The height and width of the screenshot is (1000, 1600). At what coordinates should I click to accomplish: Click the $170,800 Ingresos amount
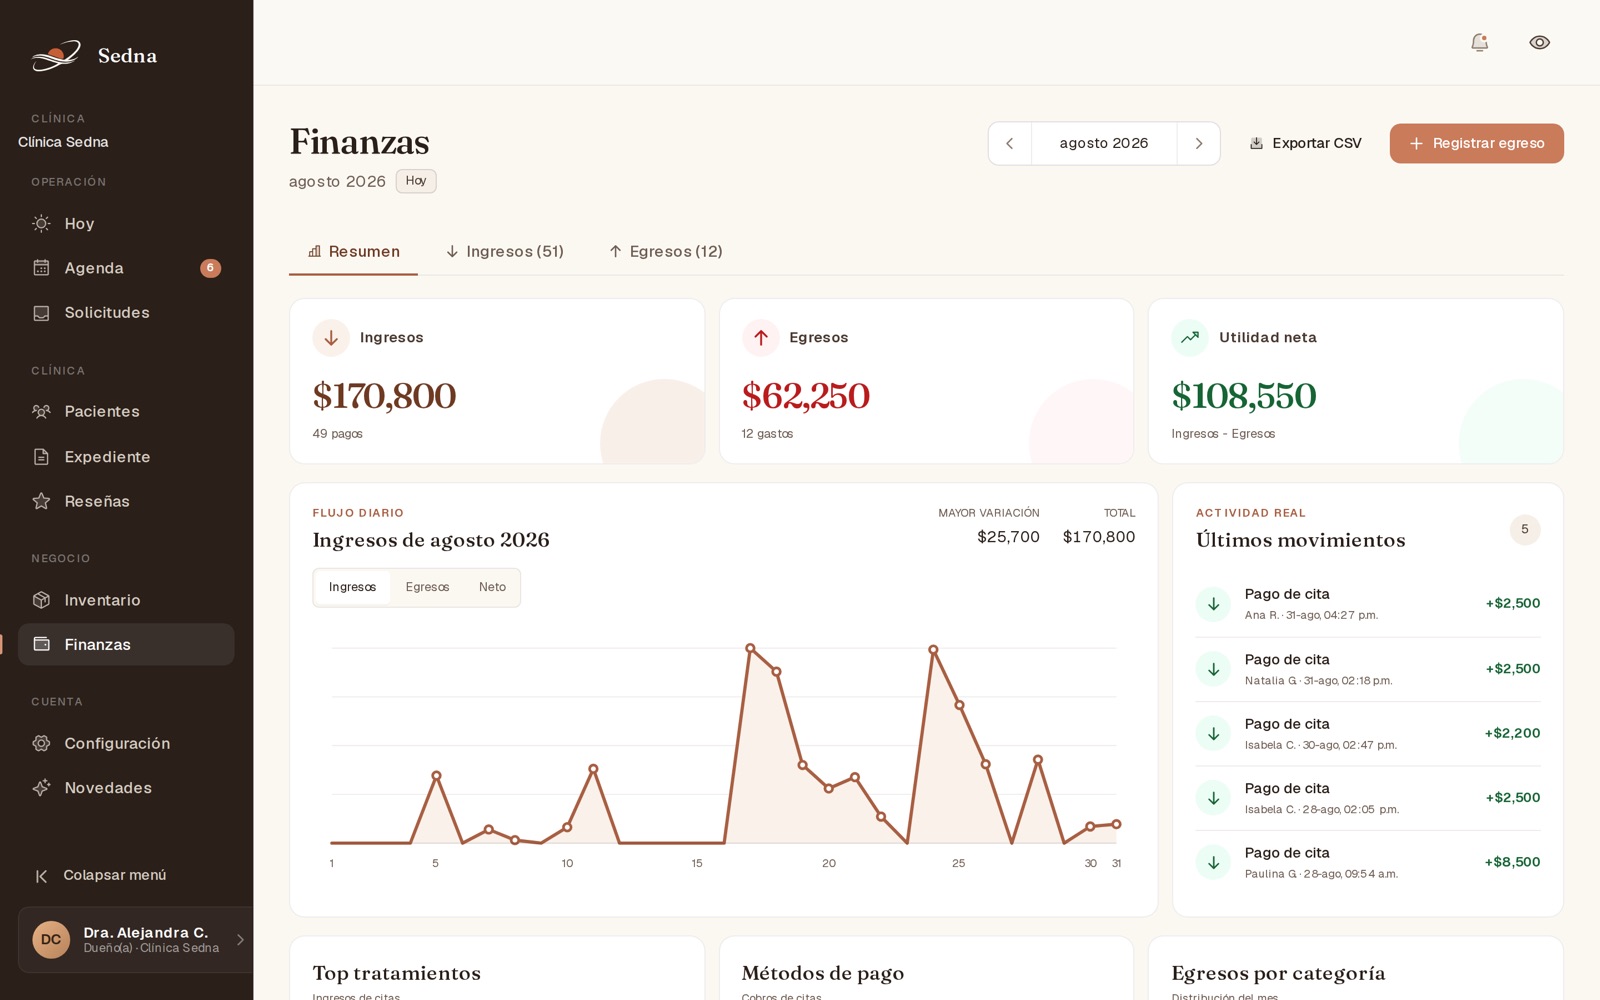[x=384, y=396]
